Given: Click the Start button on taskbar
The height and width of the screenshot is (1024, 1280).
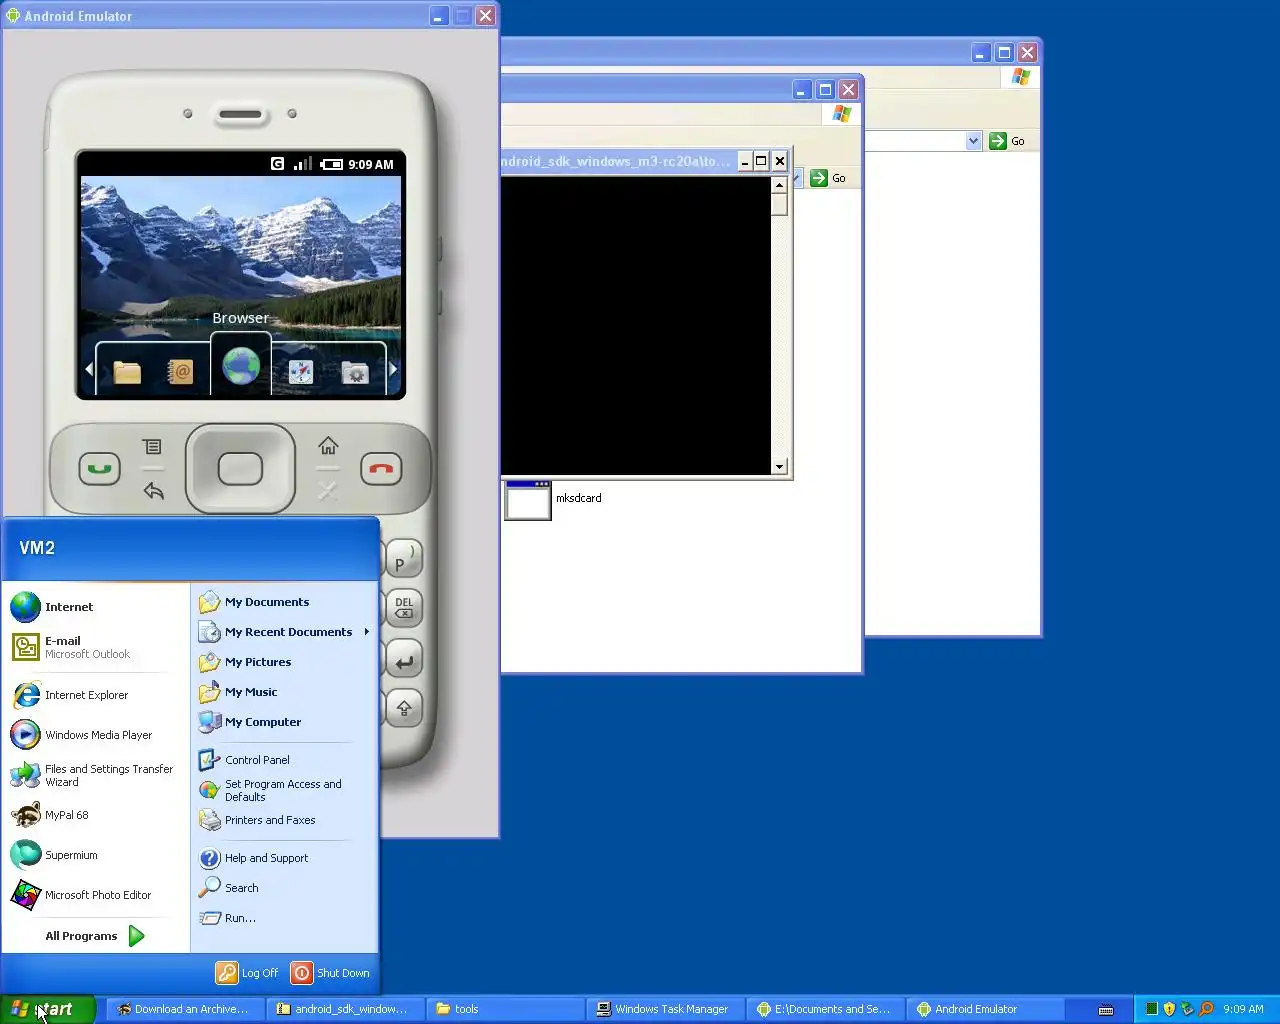Looking at the screenshot, I should (48, 1009).
